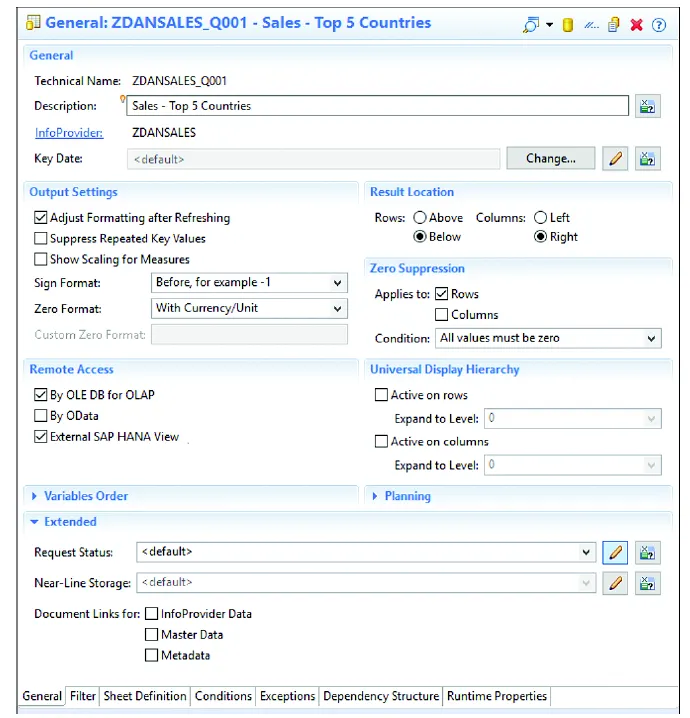Check Metadata document links
Screen dimensions: 690x718
tap(151, 655)
